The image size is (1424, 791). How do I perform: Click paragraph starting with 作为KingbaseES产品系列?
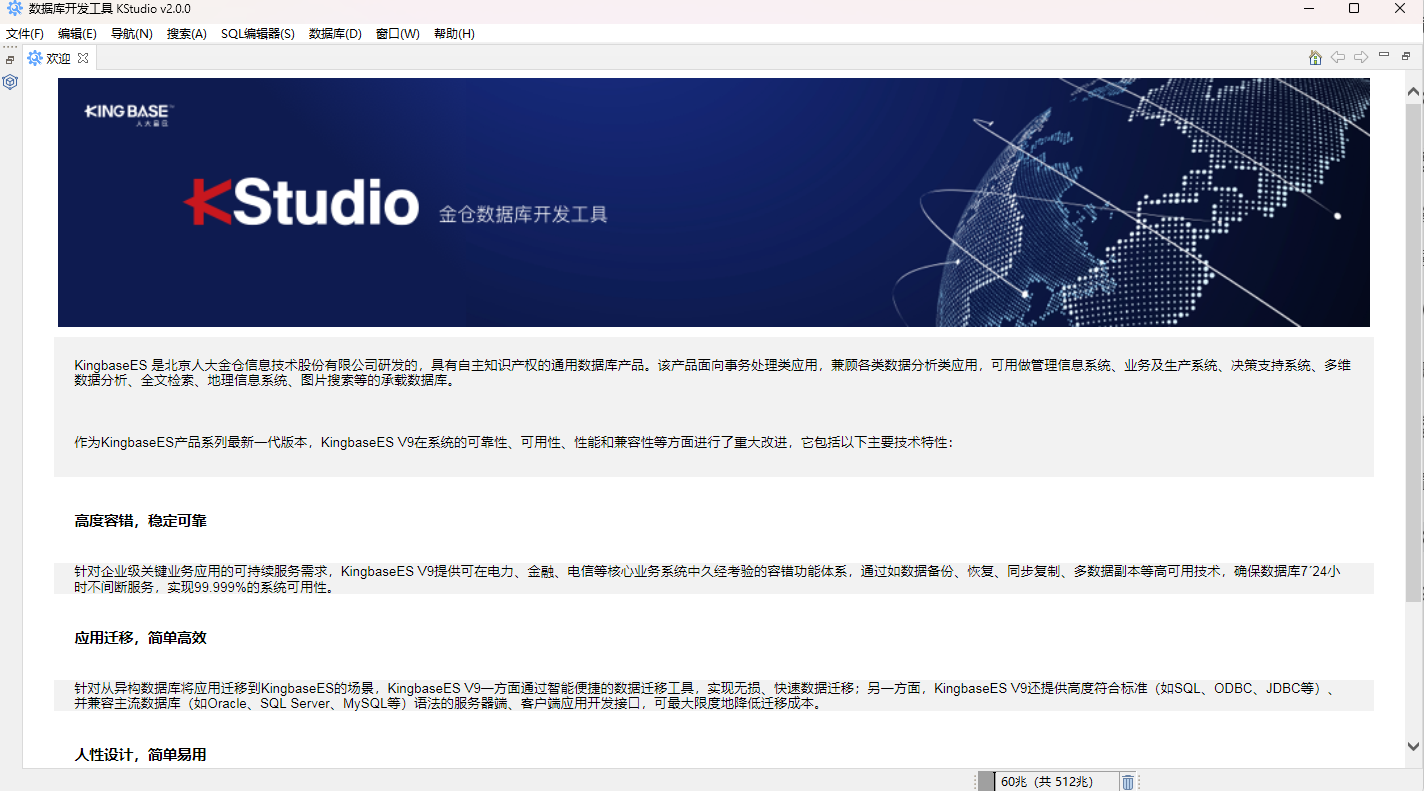click(x=514, y=442)
